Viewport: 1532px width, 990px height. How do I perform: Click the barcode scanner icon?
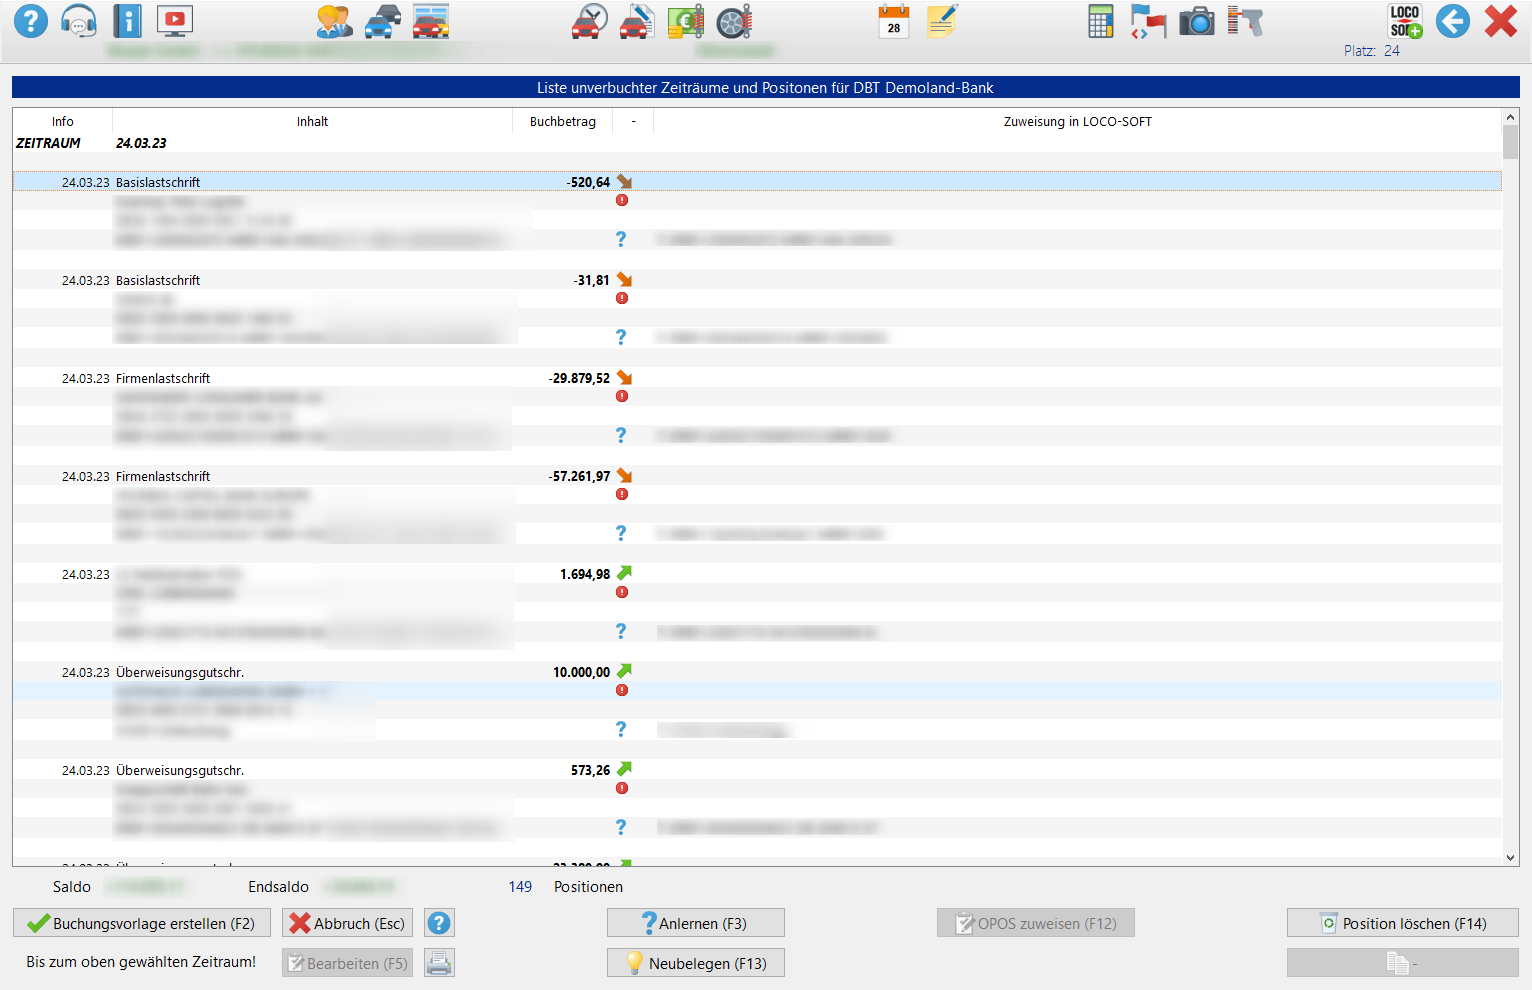1245,21
